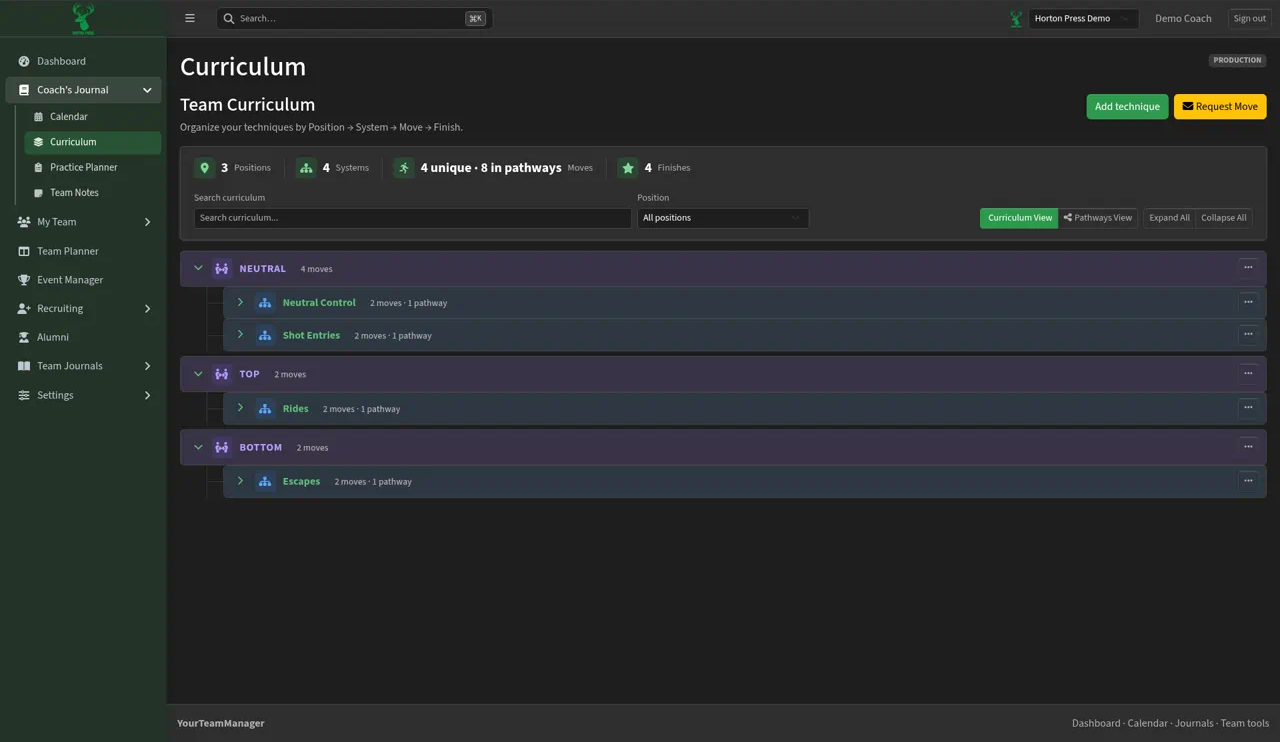Click the Request Move button
1280x742 pixels.
(x=1220, y=106)
